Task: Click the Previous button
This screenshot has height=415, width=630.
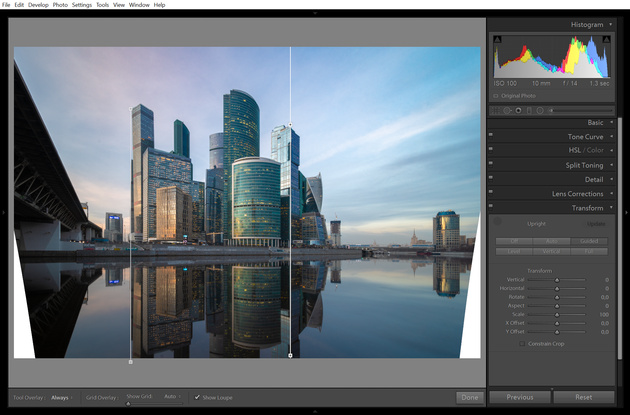Action: pos(520,397)
